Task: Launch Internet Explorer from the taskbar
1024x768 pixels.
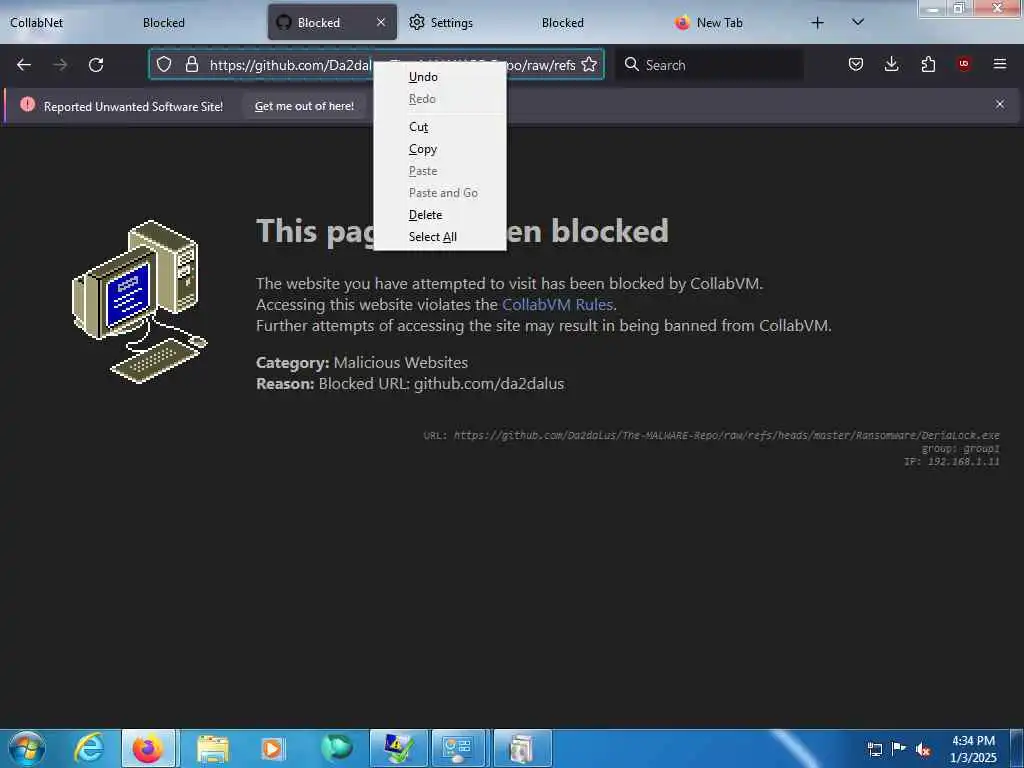Action: pyautogui.click(x=89, y=748)
